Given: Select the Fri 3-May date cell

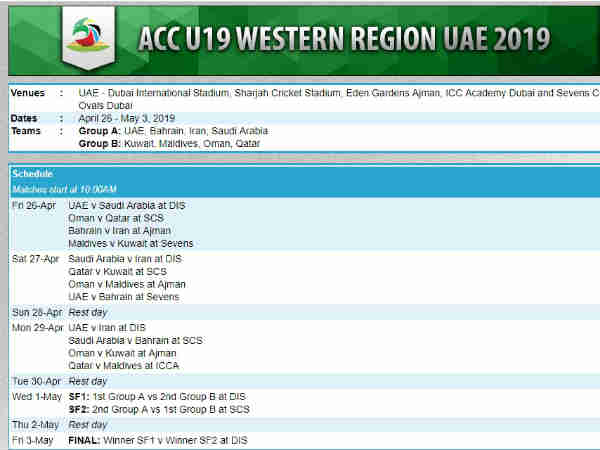Looking at the screenshot, I should [x=33, y=440].
